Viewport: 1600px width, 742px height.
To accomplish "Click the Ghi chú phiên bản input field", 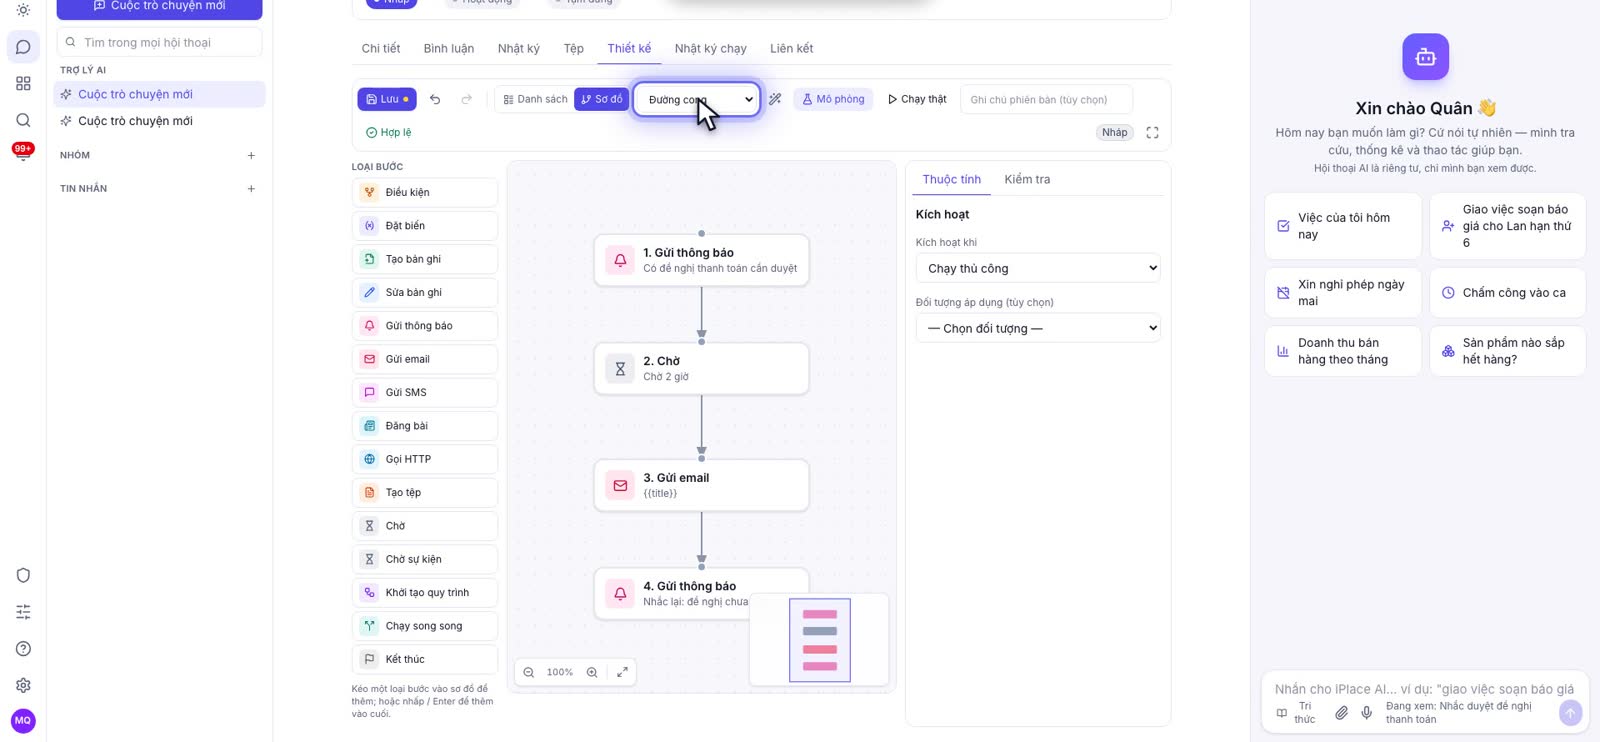I will (1046, 99).
